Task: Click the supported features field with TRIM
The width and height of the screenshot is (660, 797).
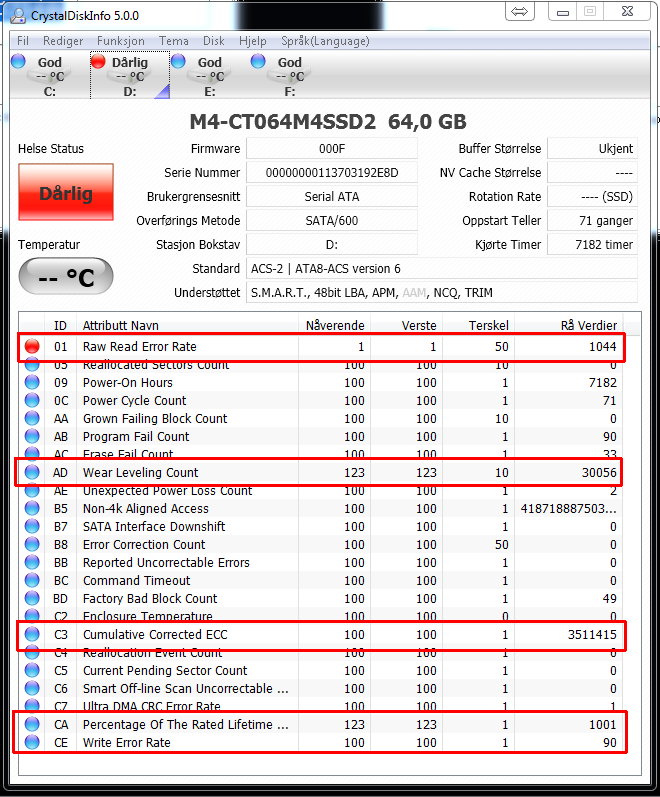Action: pos(442,292)
